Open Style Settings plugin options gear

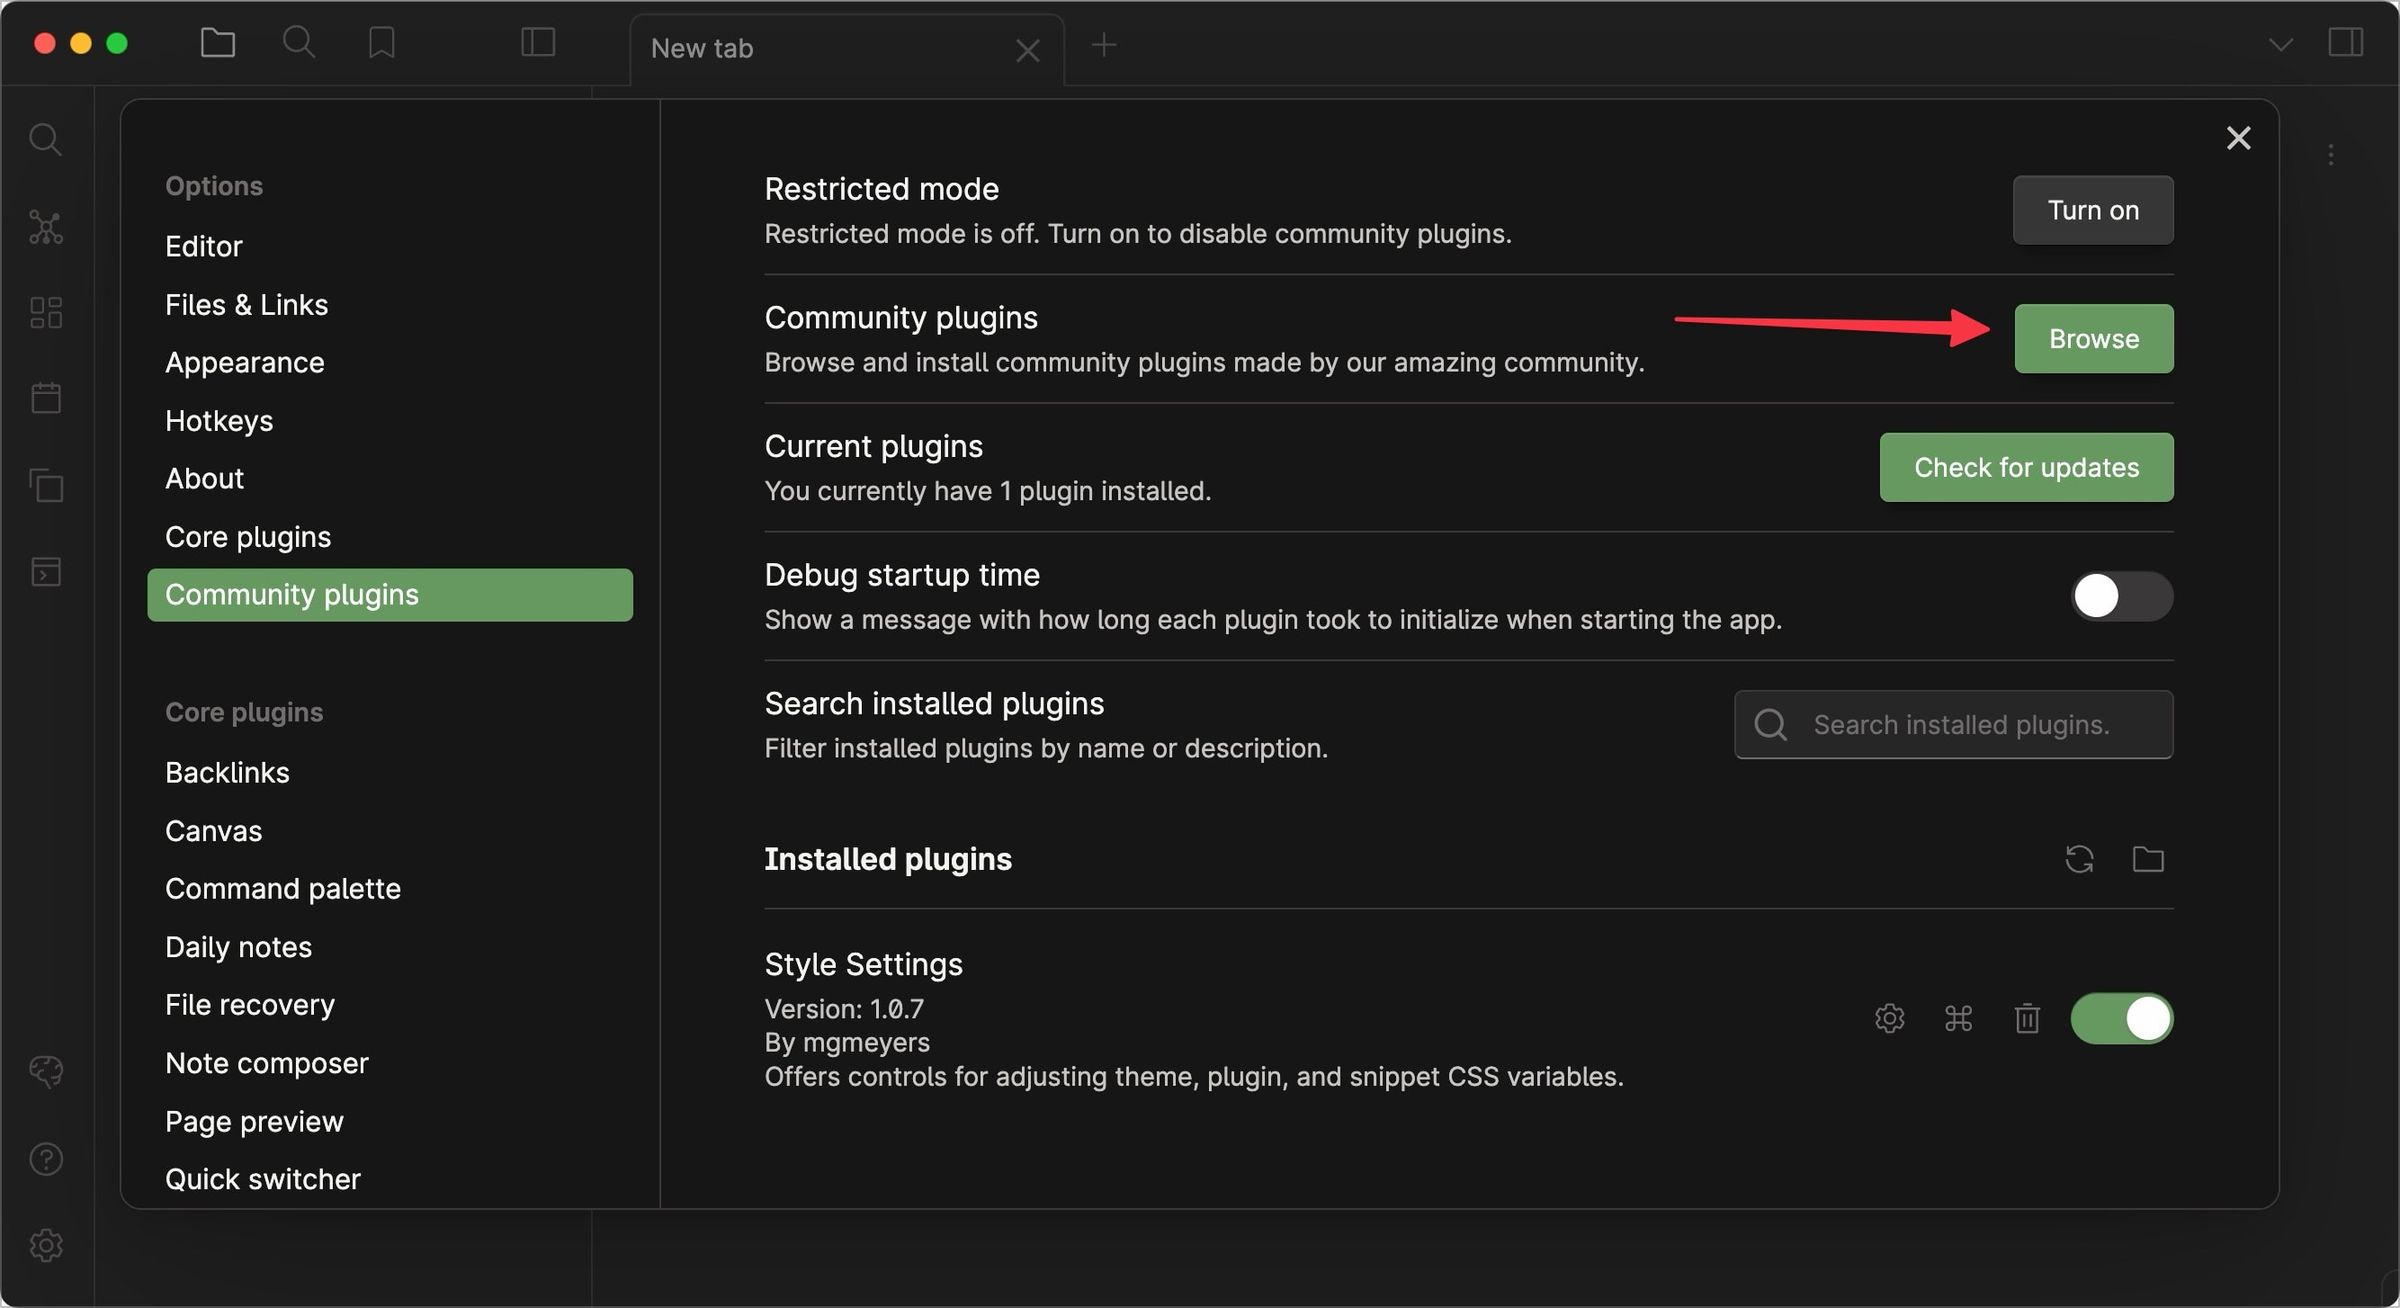click(x=1889, y=1019)
